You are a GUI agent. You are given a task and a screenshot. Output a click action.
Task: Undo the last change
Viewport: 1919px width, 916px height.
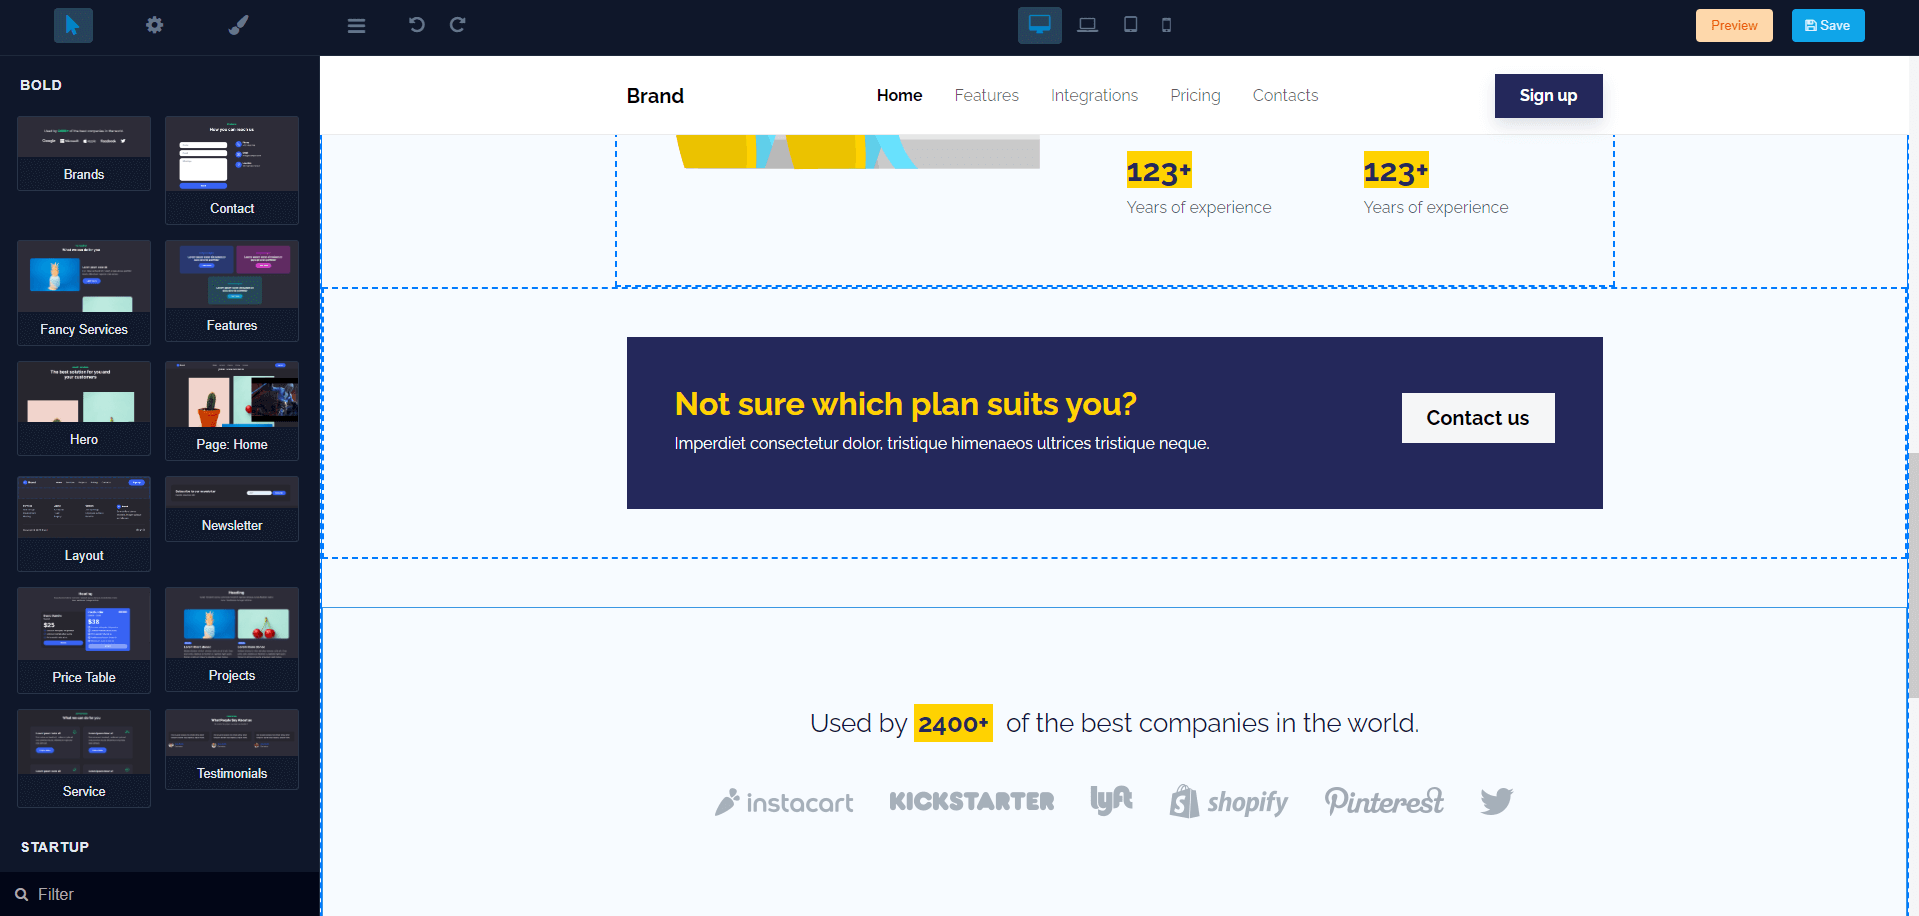[416, 25]
